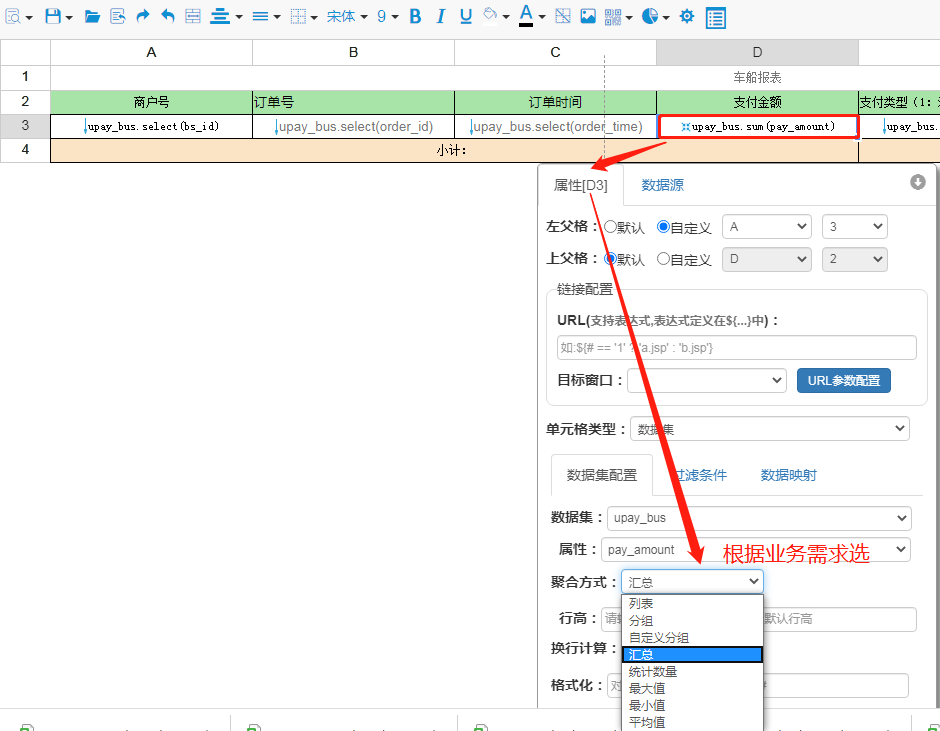
Task: Click the URL expression input field
Action: point(736,348)
